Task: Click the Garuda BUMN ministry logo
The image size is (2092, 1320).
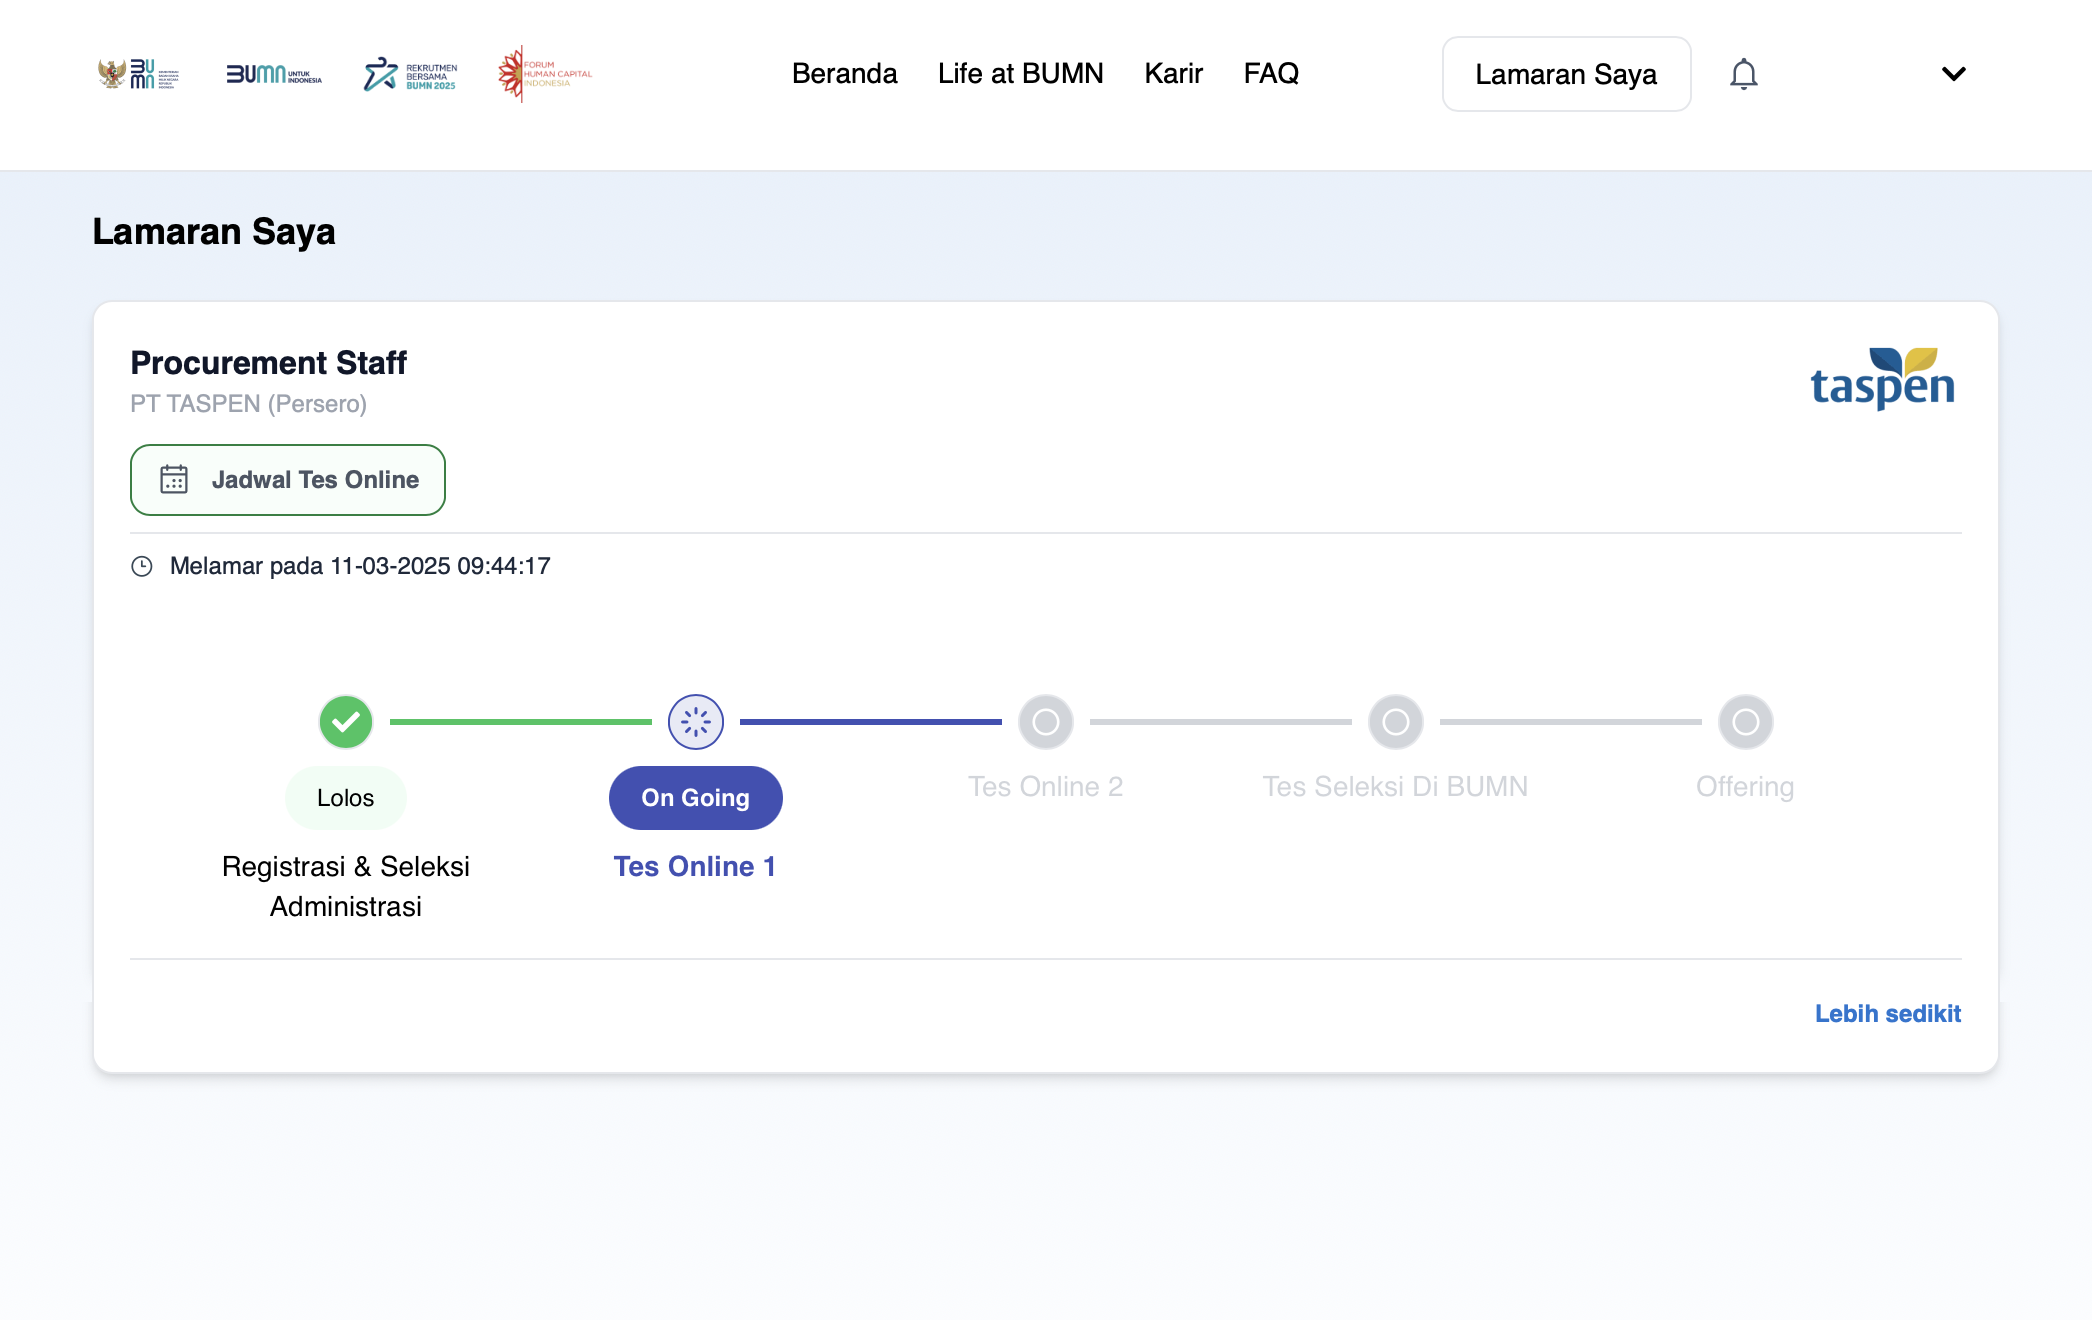Action: click(x=138, y=74)
